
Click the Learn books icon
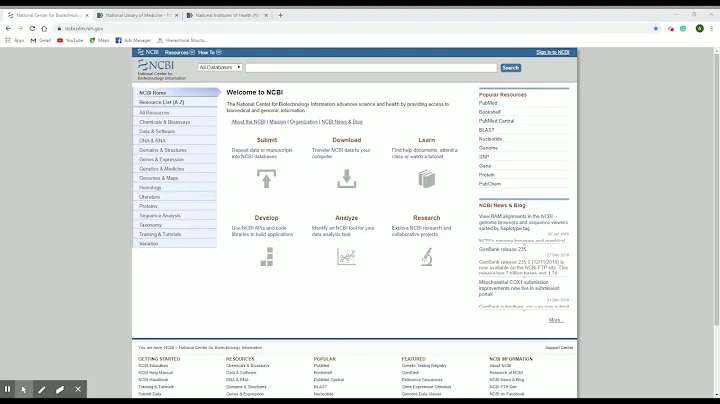[x=427, y=179]
